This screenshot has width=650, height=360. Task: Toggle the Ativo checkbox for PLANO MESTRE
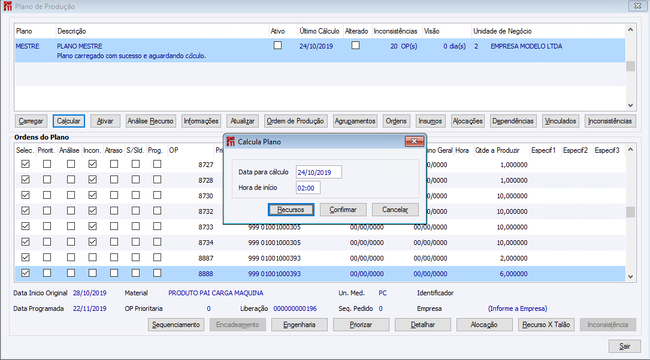(278, 45)
